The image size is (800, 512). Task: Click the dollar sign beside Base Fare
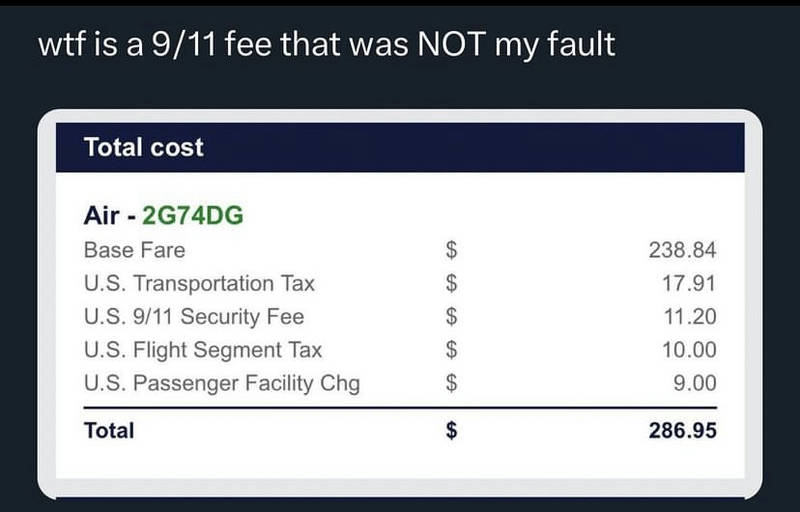tap(452, 250)
